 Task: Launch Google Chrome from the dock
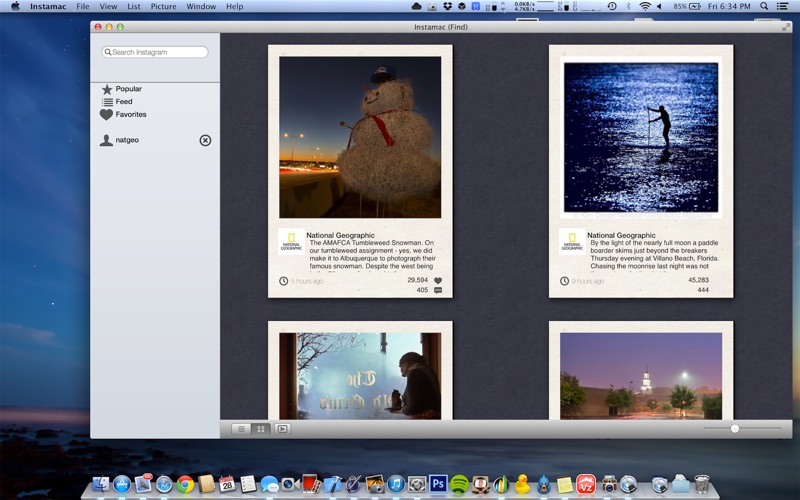click(185, 484)
